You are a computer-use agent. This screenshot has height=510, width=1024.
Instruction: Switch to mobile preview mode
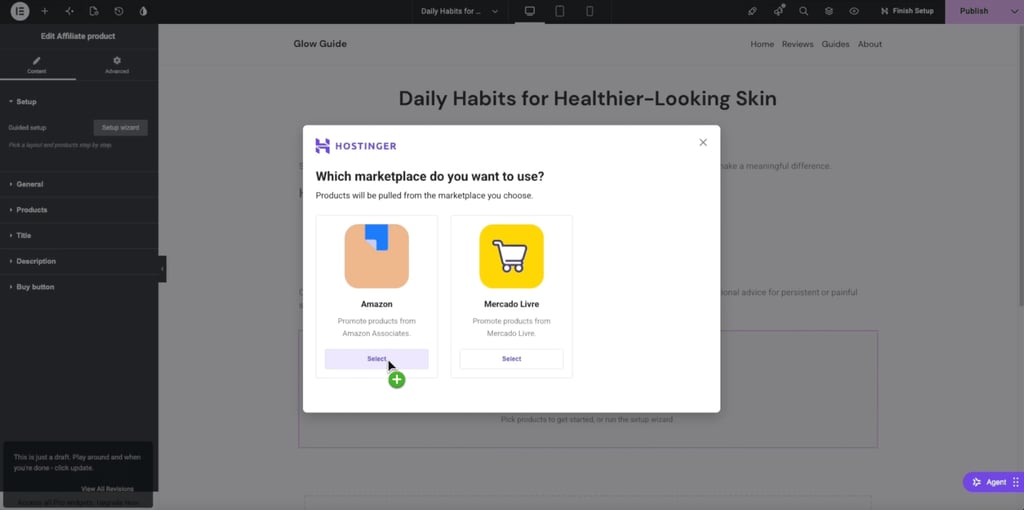tap(590, 11)
